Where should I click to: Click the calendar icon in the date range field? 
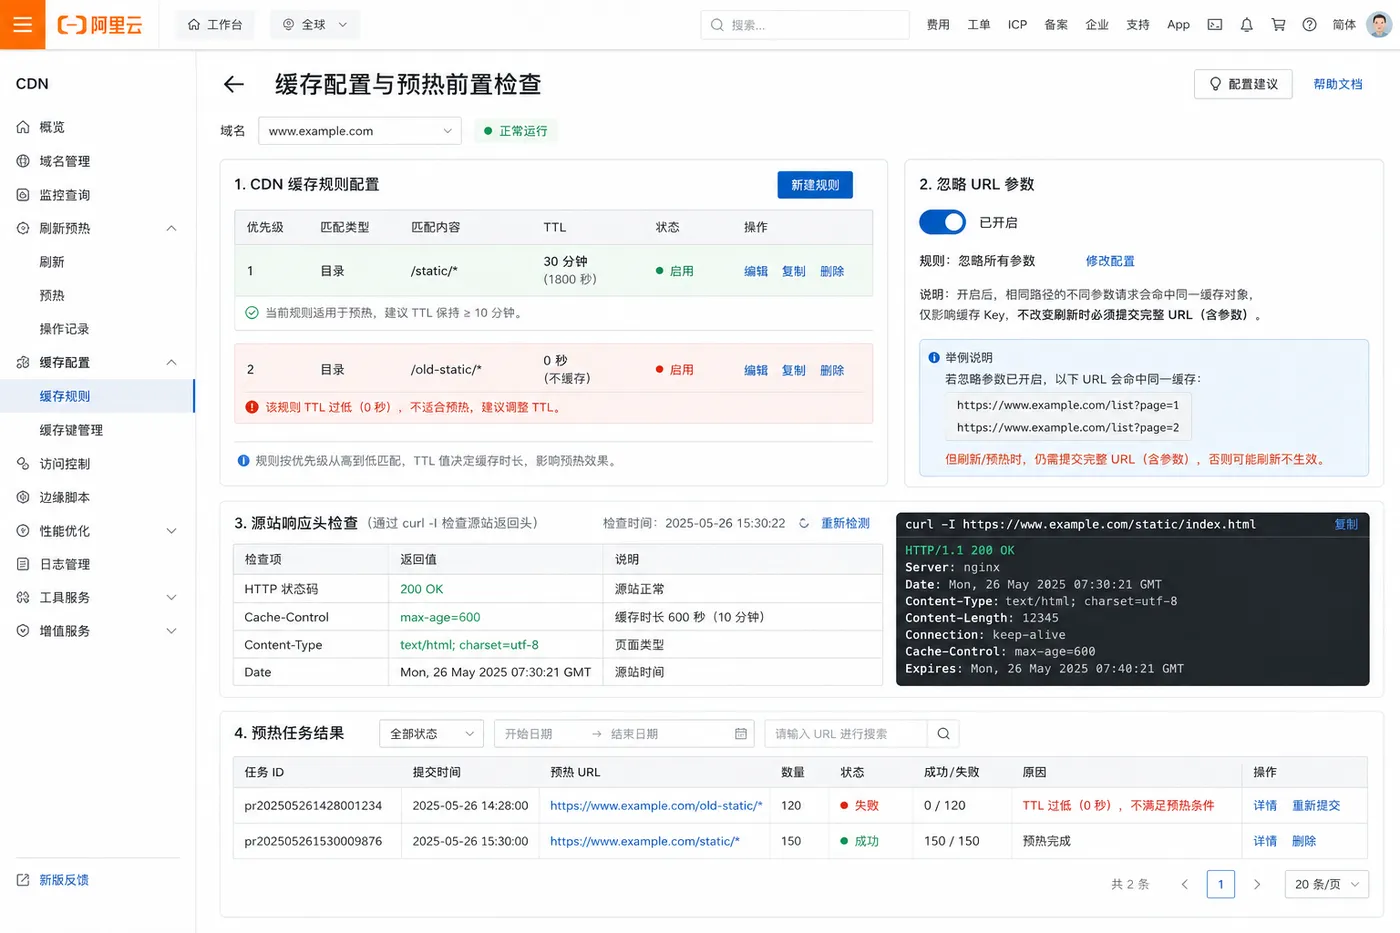coord(741,734)
